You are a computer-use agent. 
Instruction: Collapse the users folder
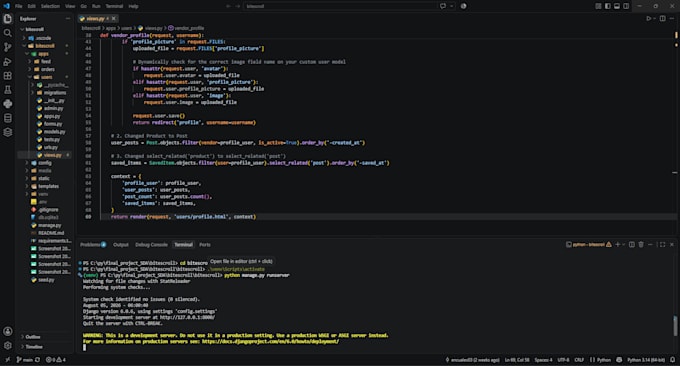(30, 77)
